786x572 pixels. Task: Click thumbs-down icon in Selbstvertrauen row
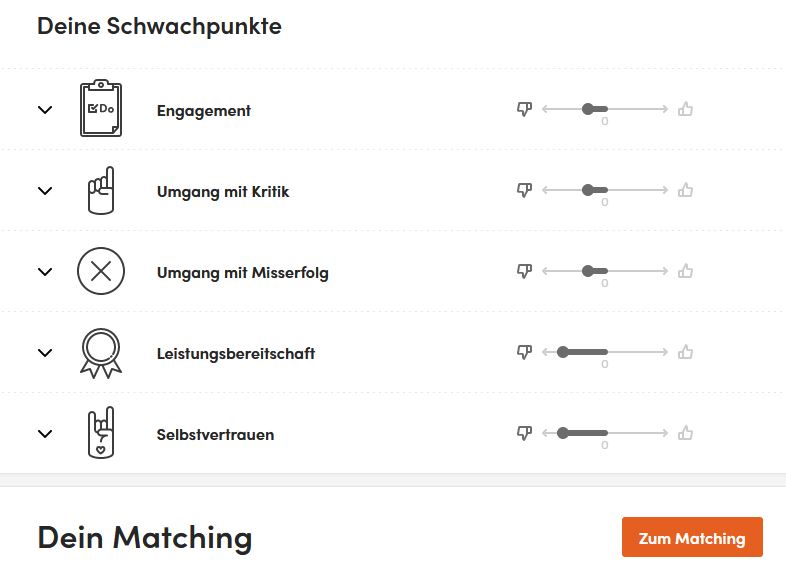[524, 433]
